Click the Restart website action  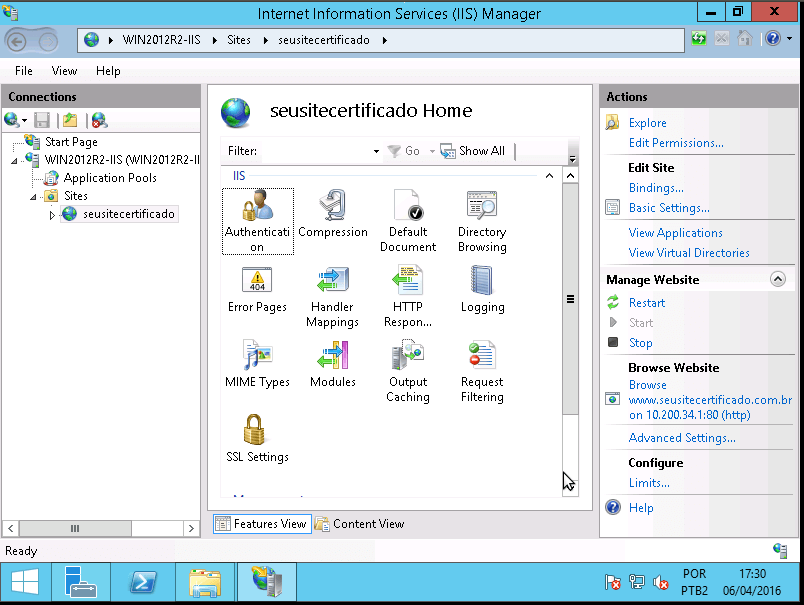(x=647, y=303)
